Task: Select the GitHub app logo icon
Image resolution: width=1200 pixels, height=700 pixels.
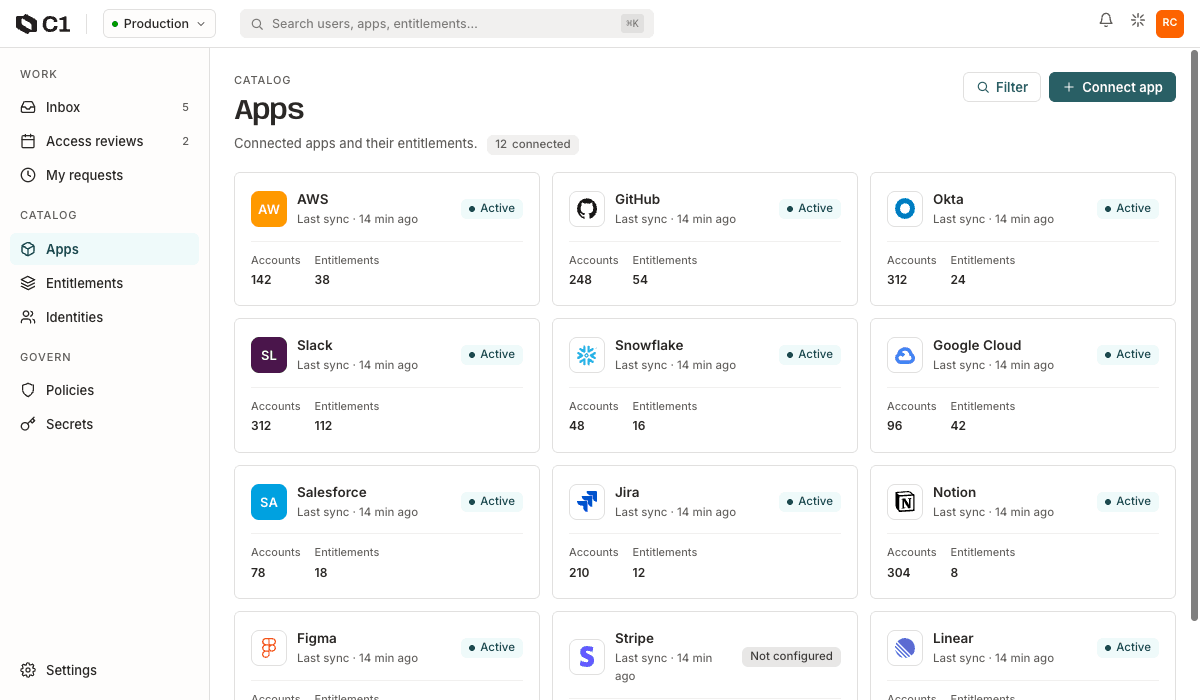Action: click(x=587, y=209)
